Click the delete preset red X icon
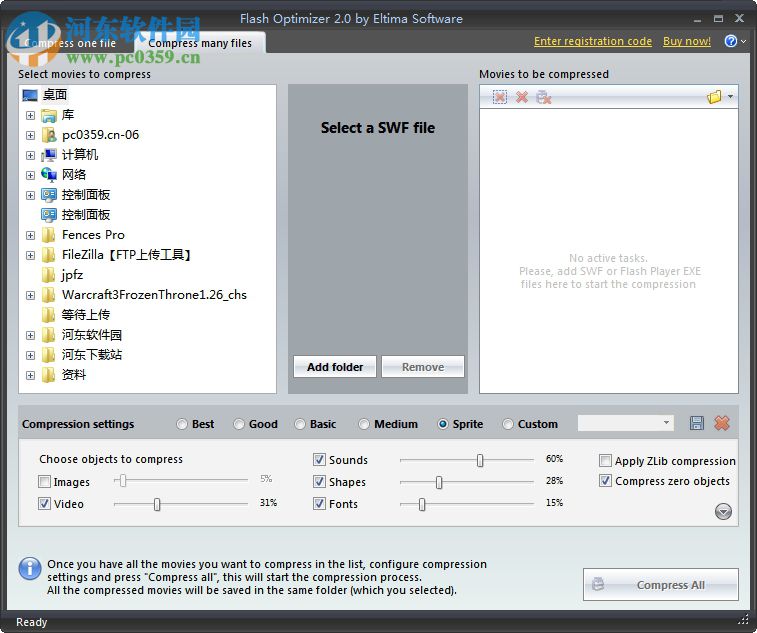Viewport: 757px width, 633px height. point(722,423)
